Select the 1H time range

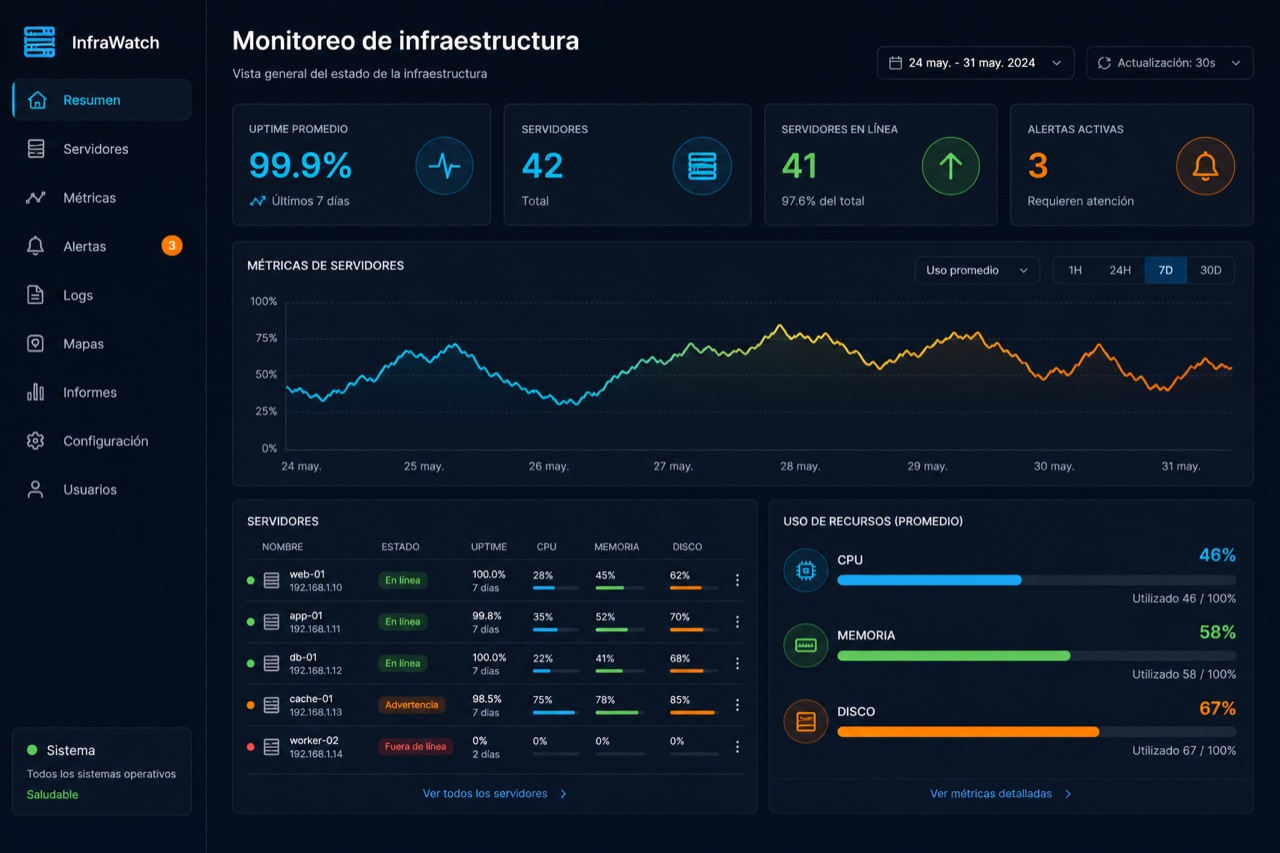tap(1075, 270)
